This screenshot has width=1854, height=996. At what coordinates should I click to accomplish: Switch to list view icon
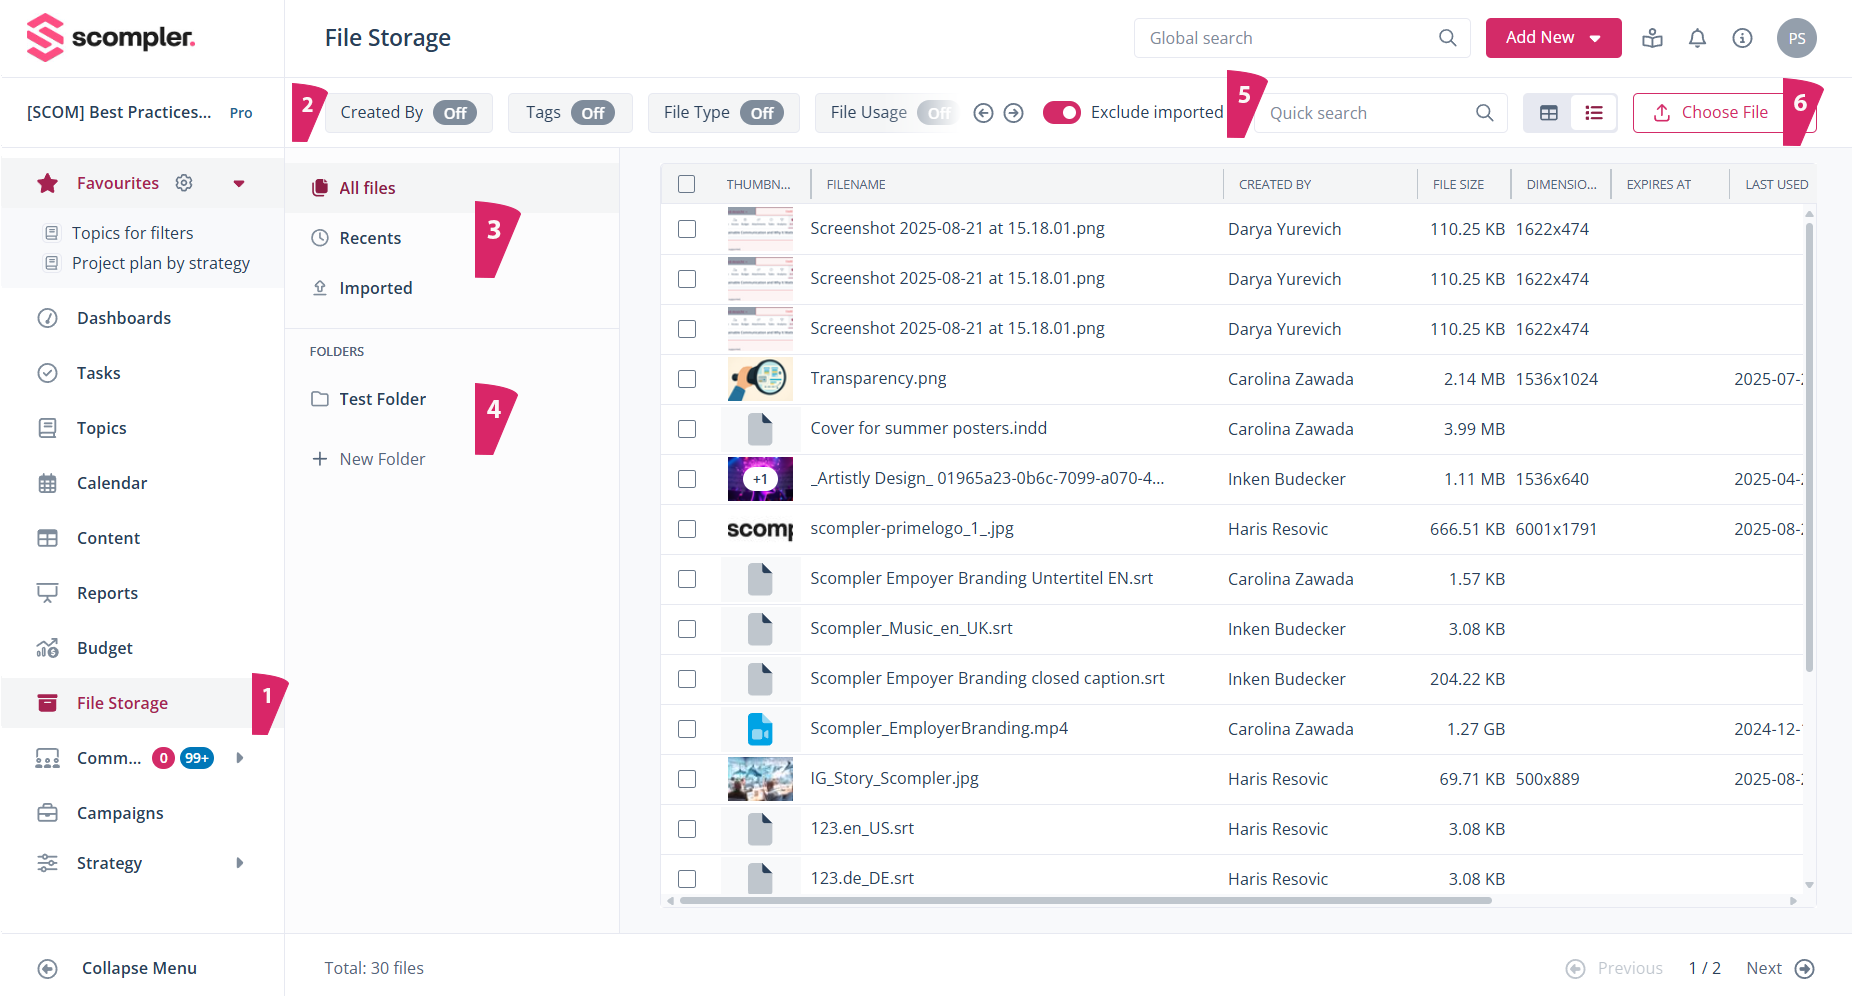(1594, 113)
